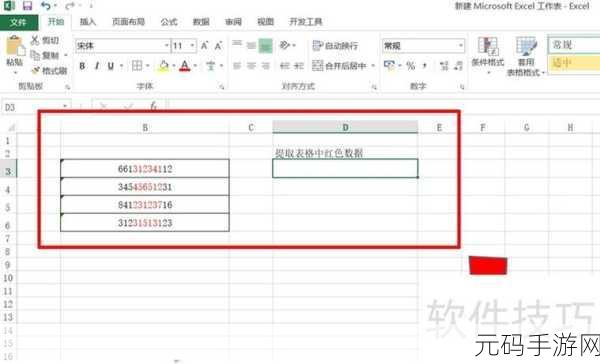Toggle bottom vertical alignment

point(266,46)
